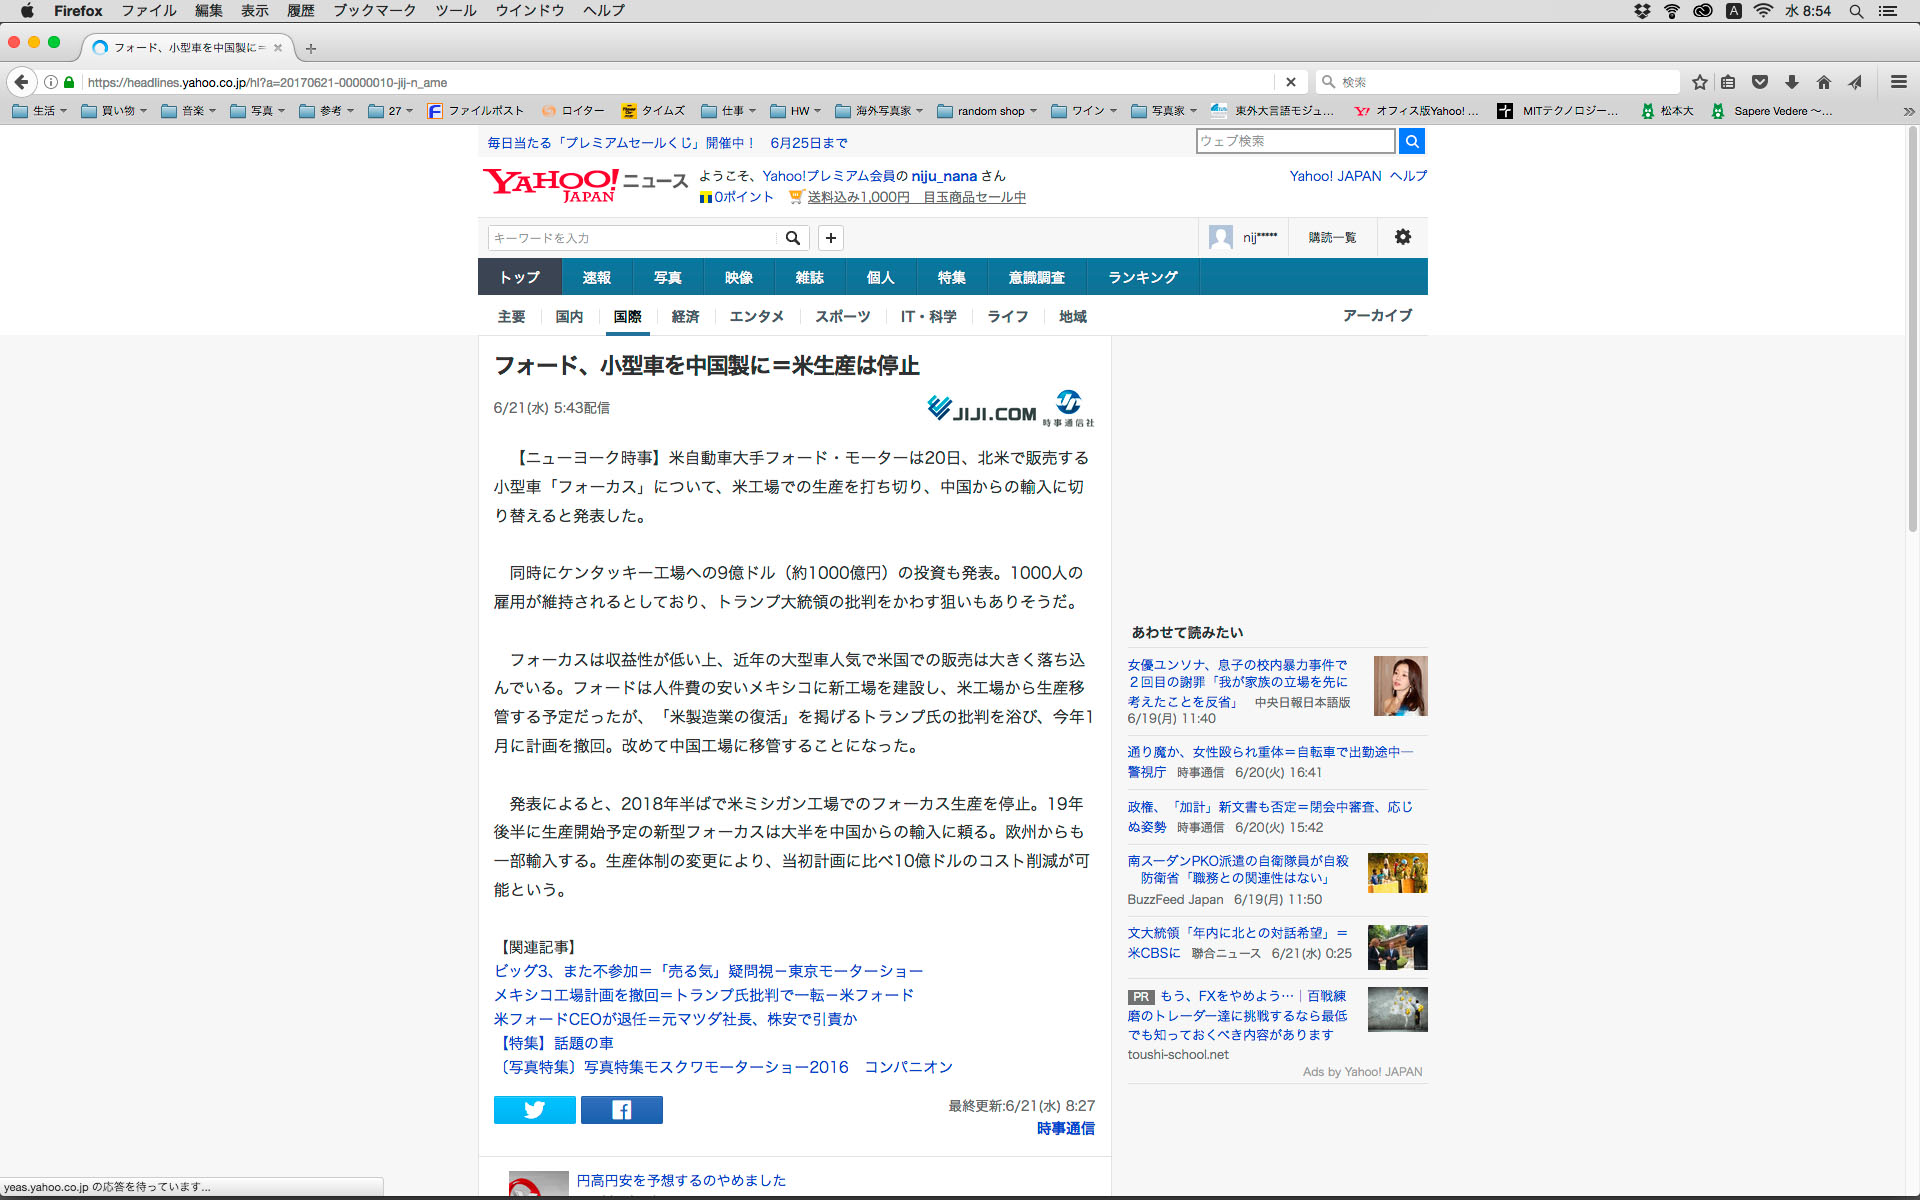This screenshot has height=1200, width=1920.
Task: Open the Firefox hamburger menu
Action: click(1898, 82)
